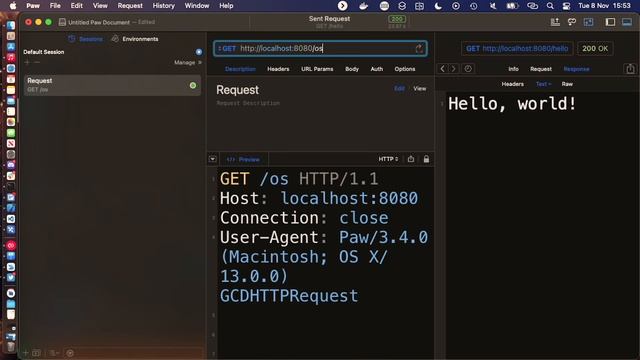640x360 pixels.
Task: Click the filter circle icon at sidebar bottom
Action: pos(70,353)
